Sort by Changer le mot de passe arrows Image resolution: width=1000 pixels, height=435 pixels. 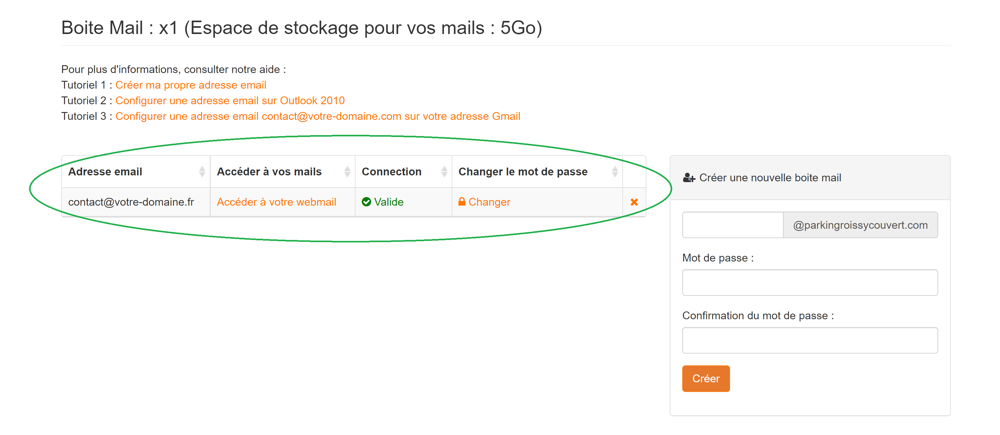615,172
